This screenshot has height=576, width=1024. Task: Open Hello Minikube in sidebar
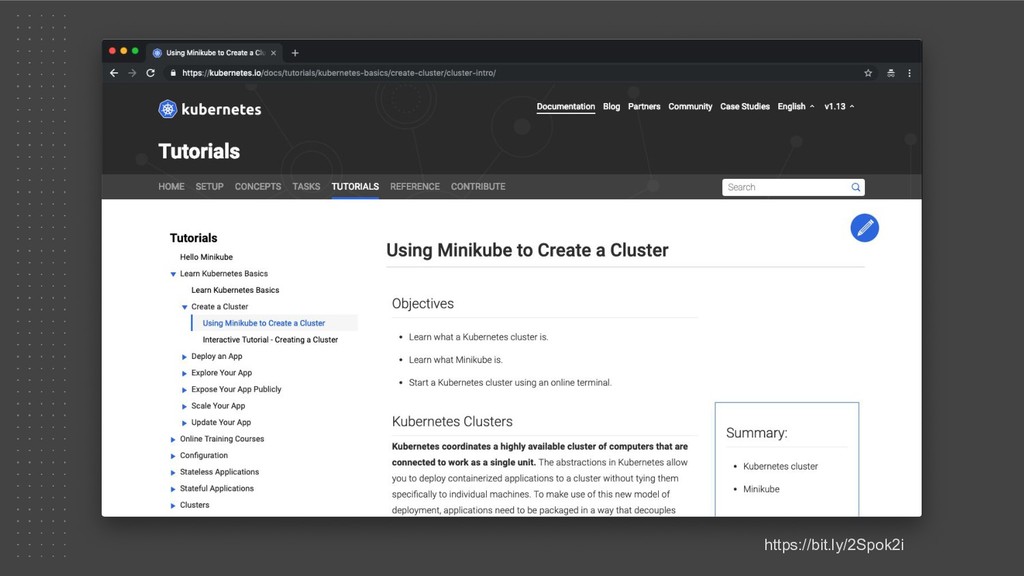[x=206, y=257]
